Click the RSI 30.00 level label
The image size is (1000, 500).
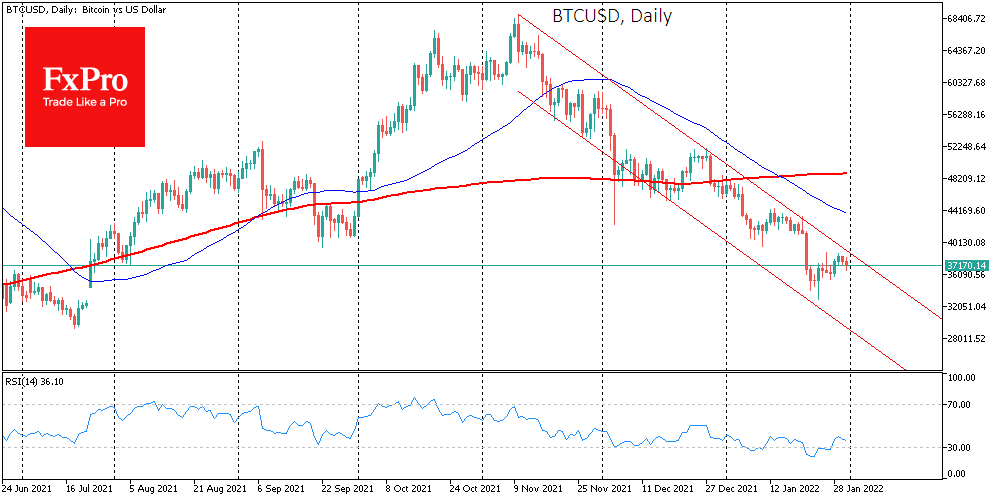click(962, 447)
